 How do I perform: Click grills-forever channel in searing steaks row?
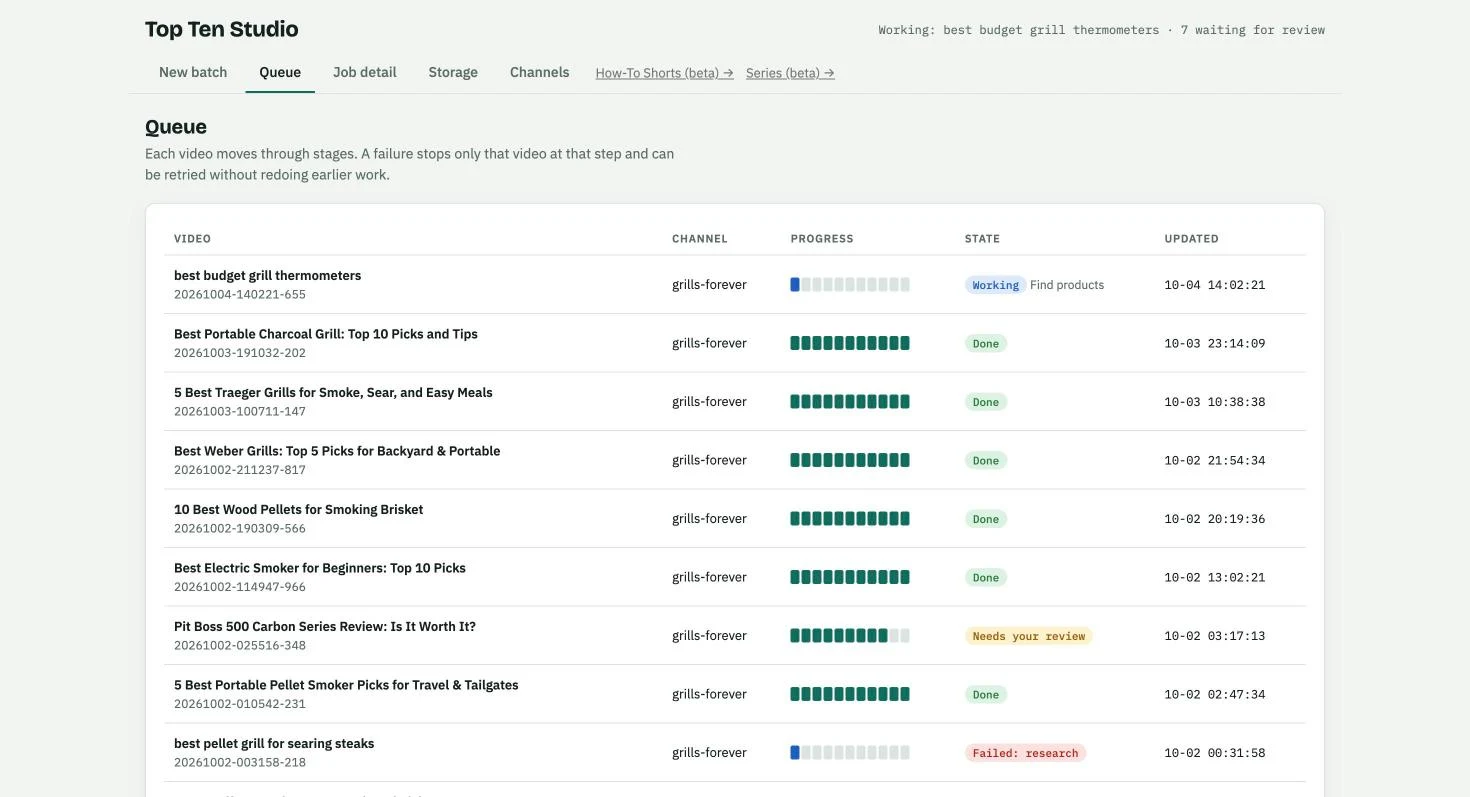[x=709, y=753]
